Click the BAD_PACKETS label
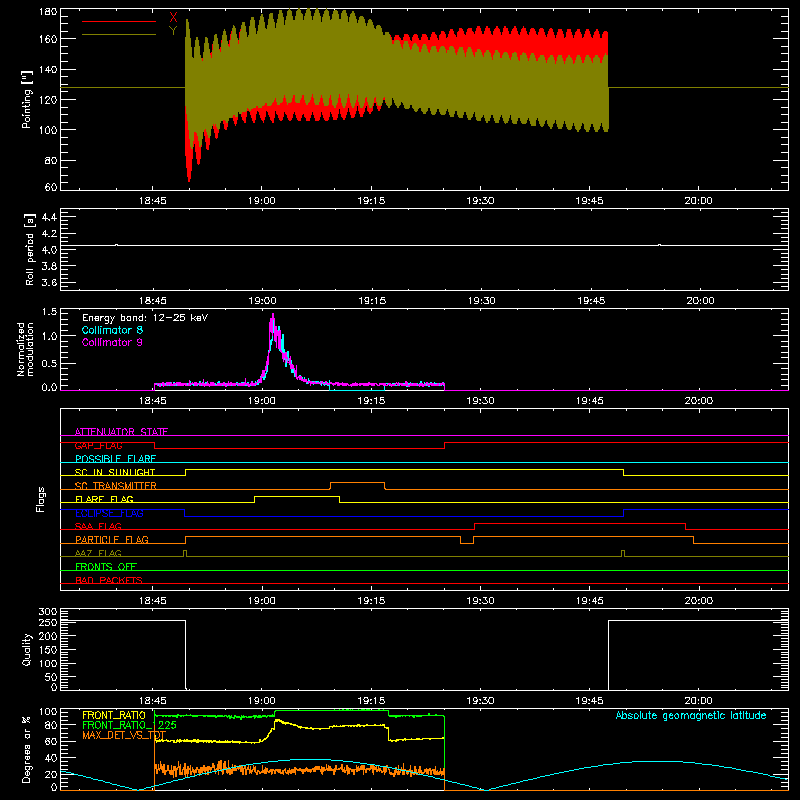This screenshot has width=800, height=800. point(109,580)
